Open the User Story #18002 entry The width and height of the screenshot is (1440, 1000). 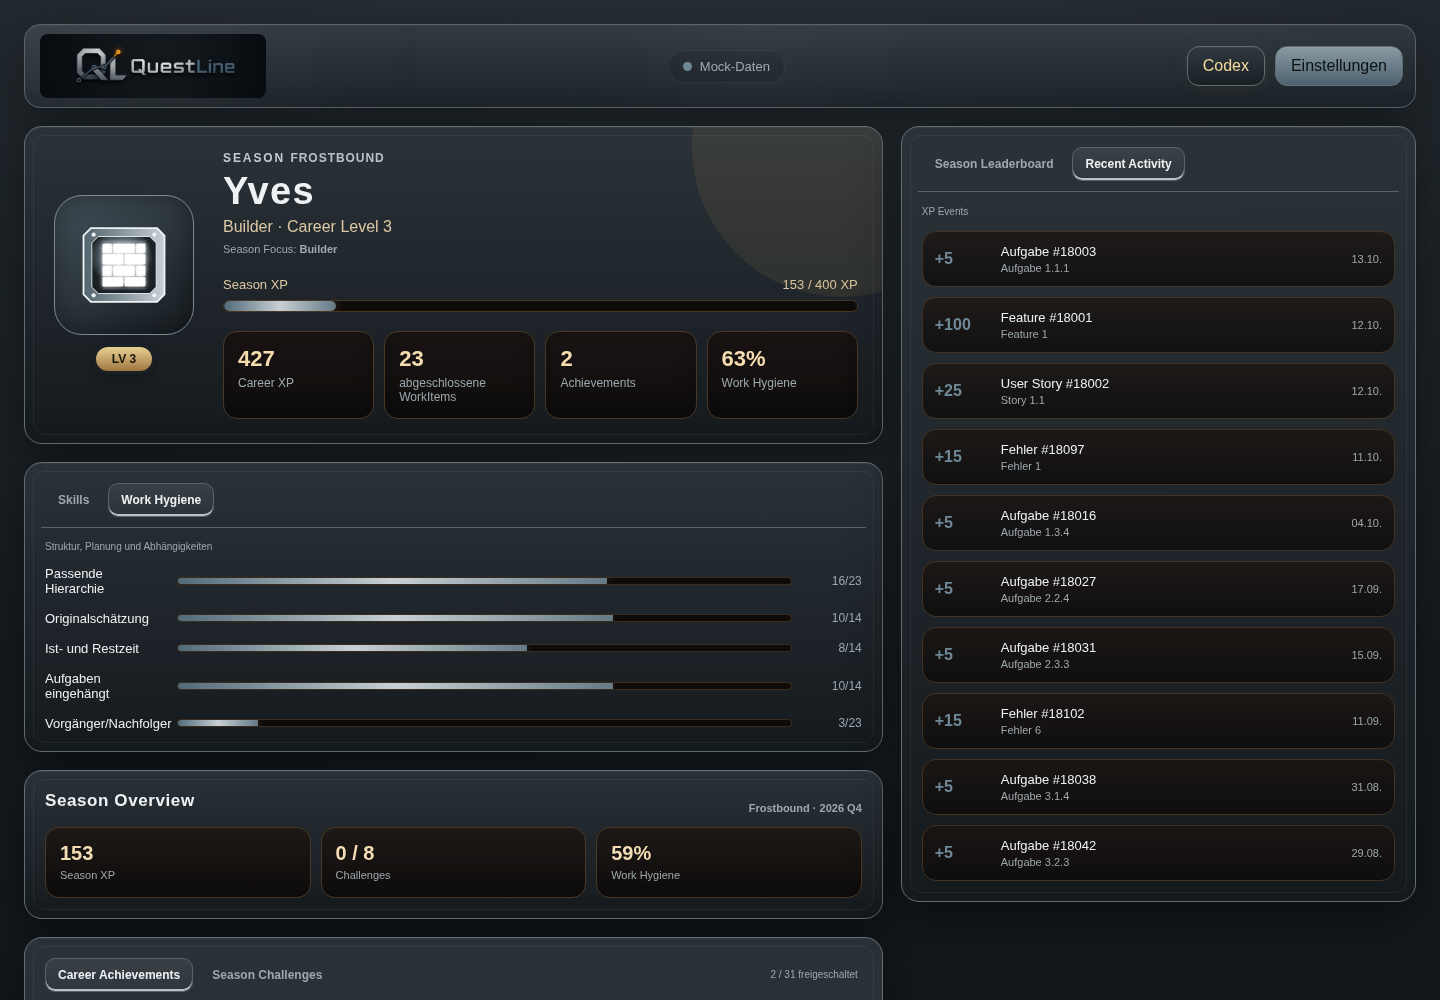pos(1158,391)
